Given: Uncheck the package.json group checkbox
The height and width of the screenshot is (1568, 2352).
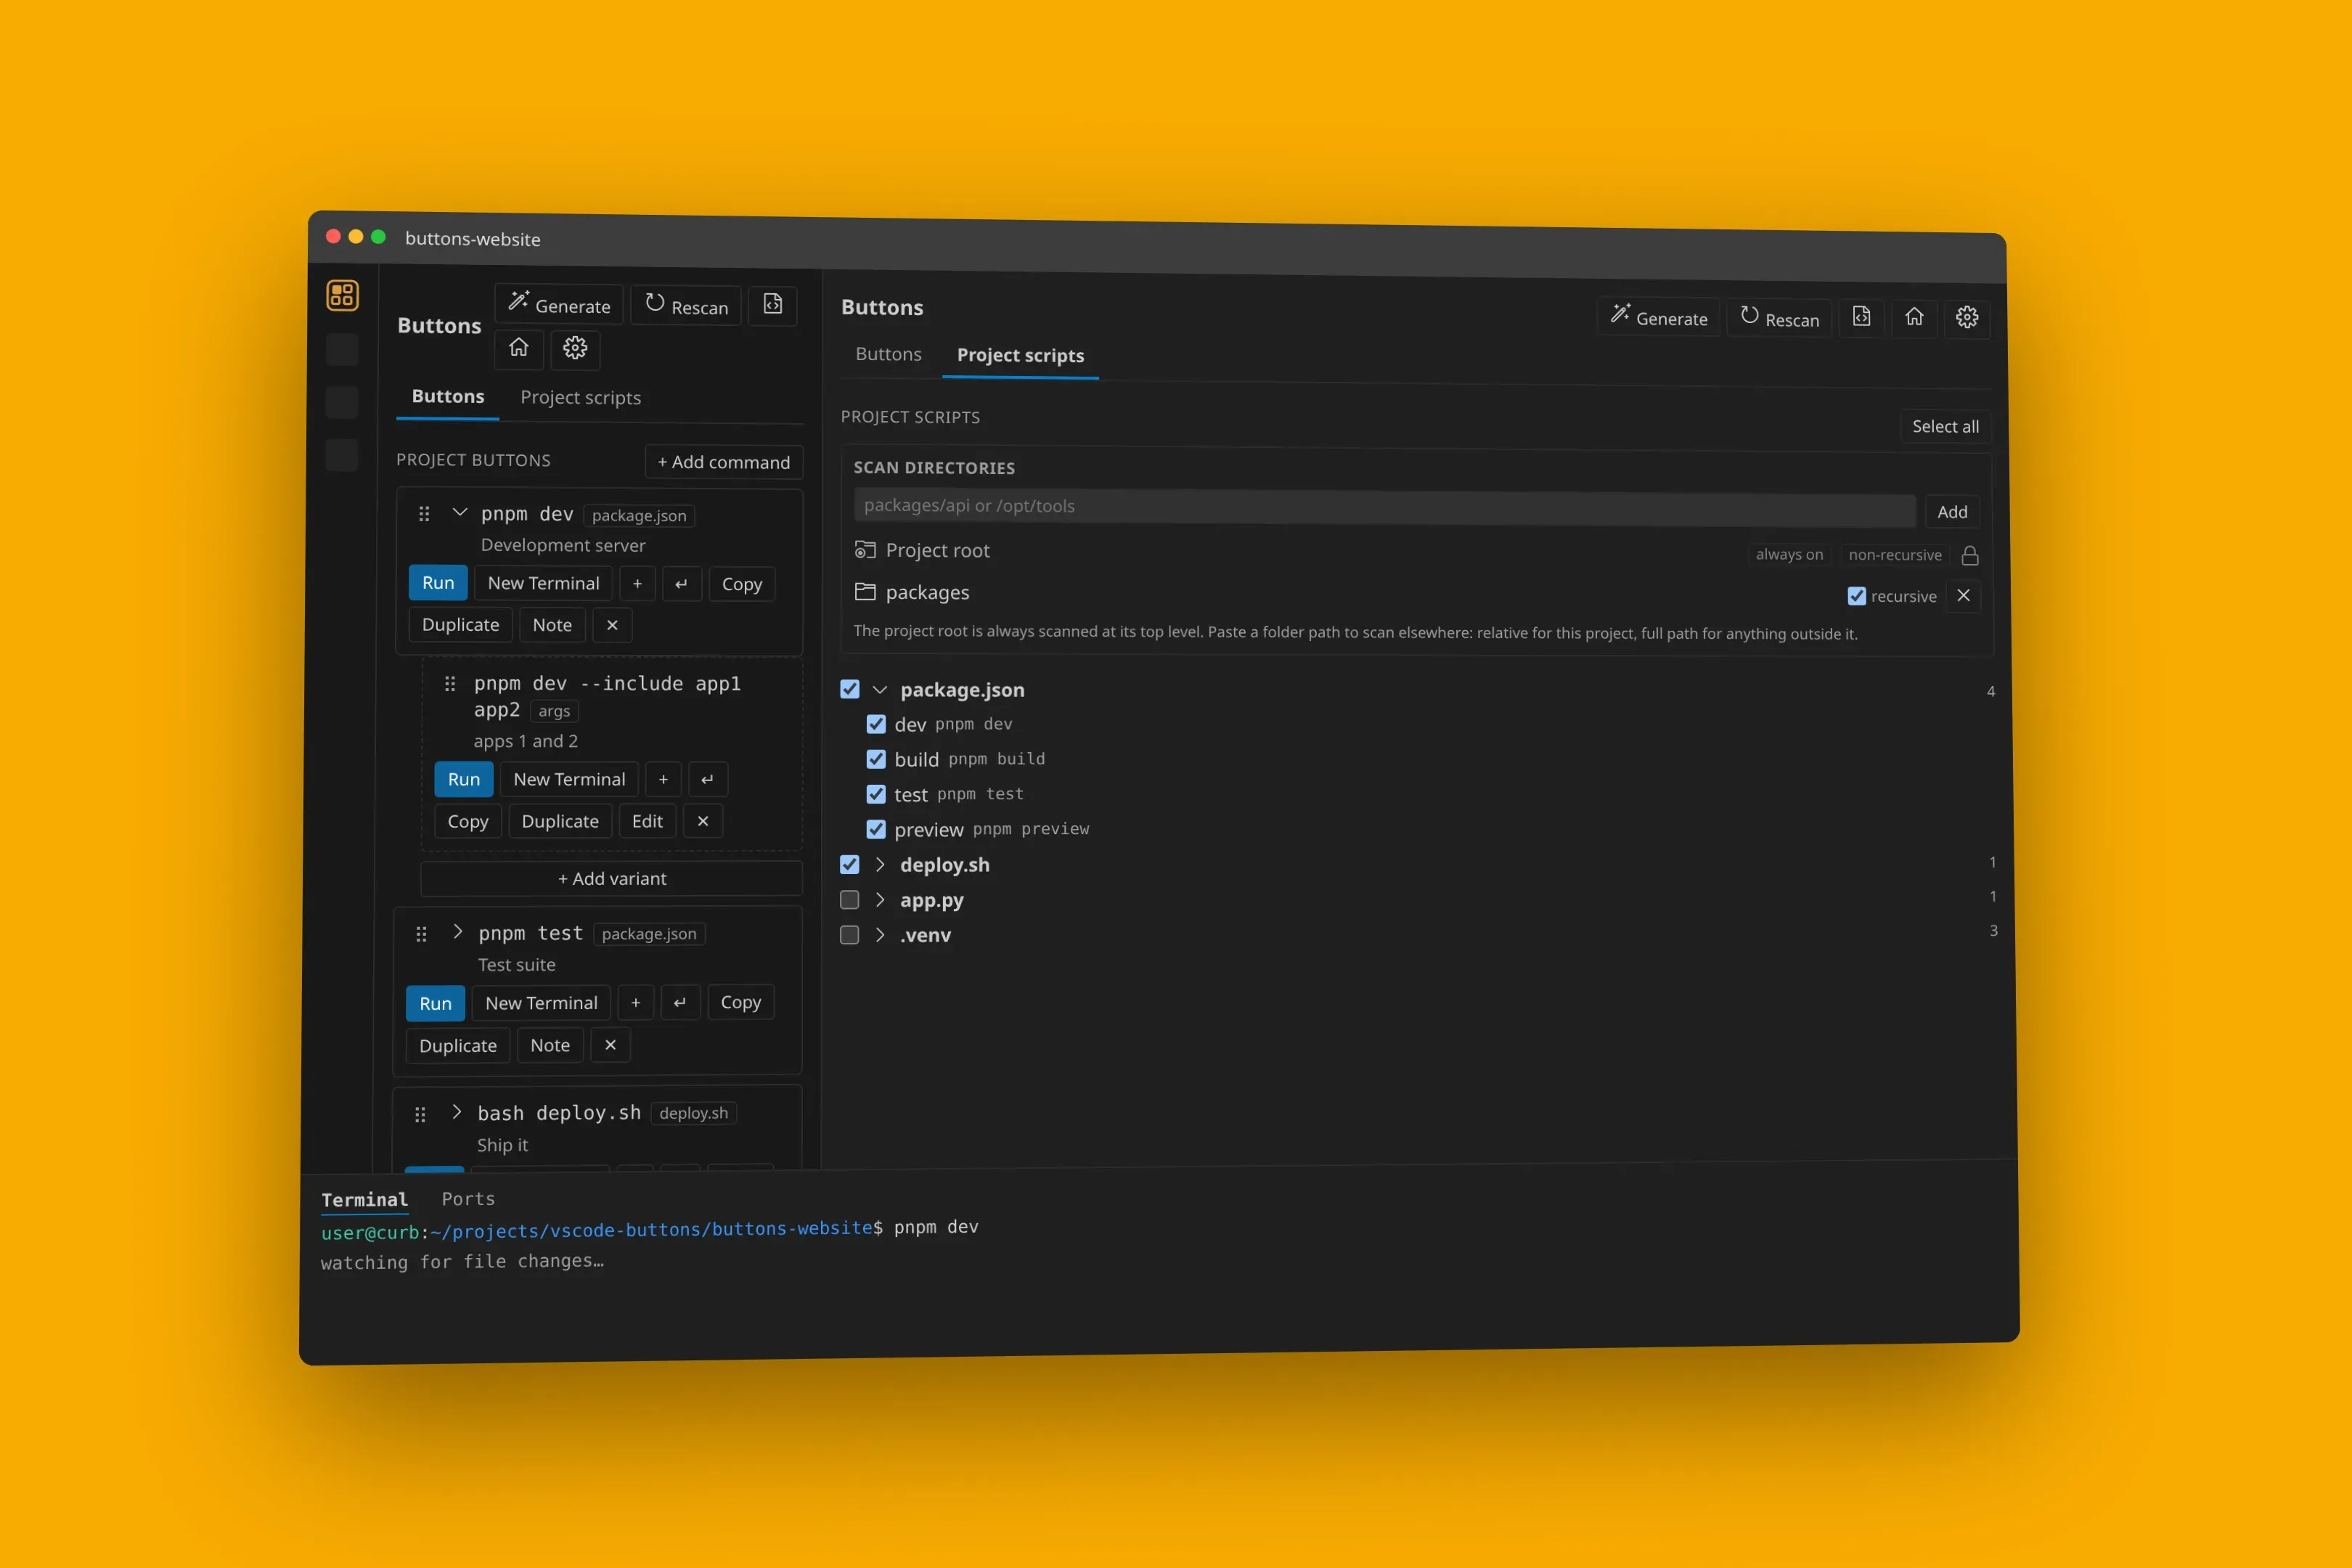Looking at the screenshot, I should coord(850,689).
